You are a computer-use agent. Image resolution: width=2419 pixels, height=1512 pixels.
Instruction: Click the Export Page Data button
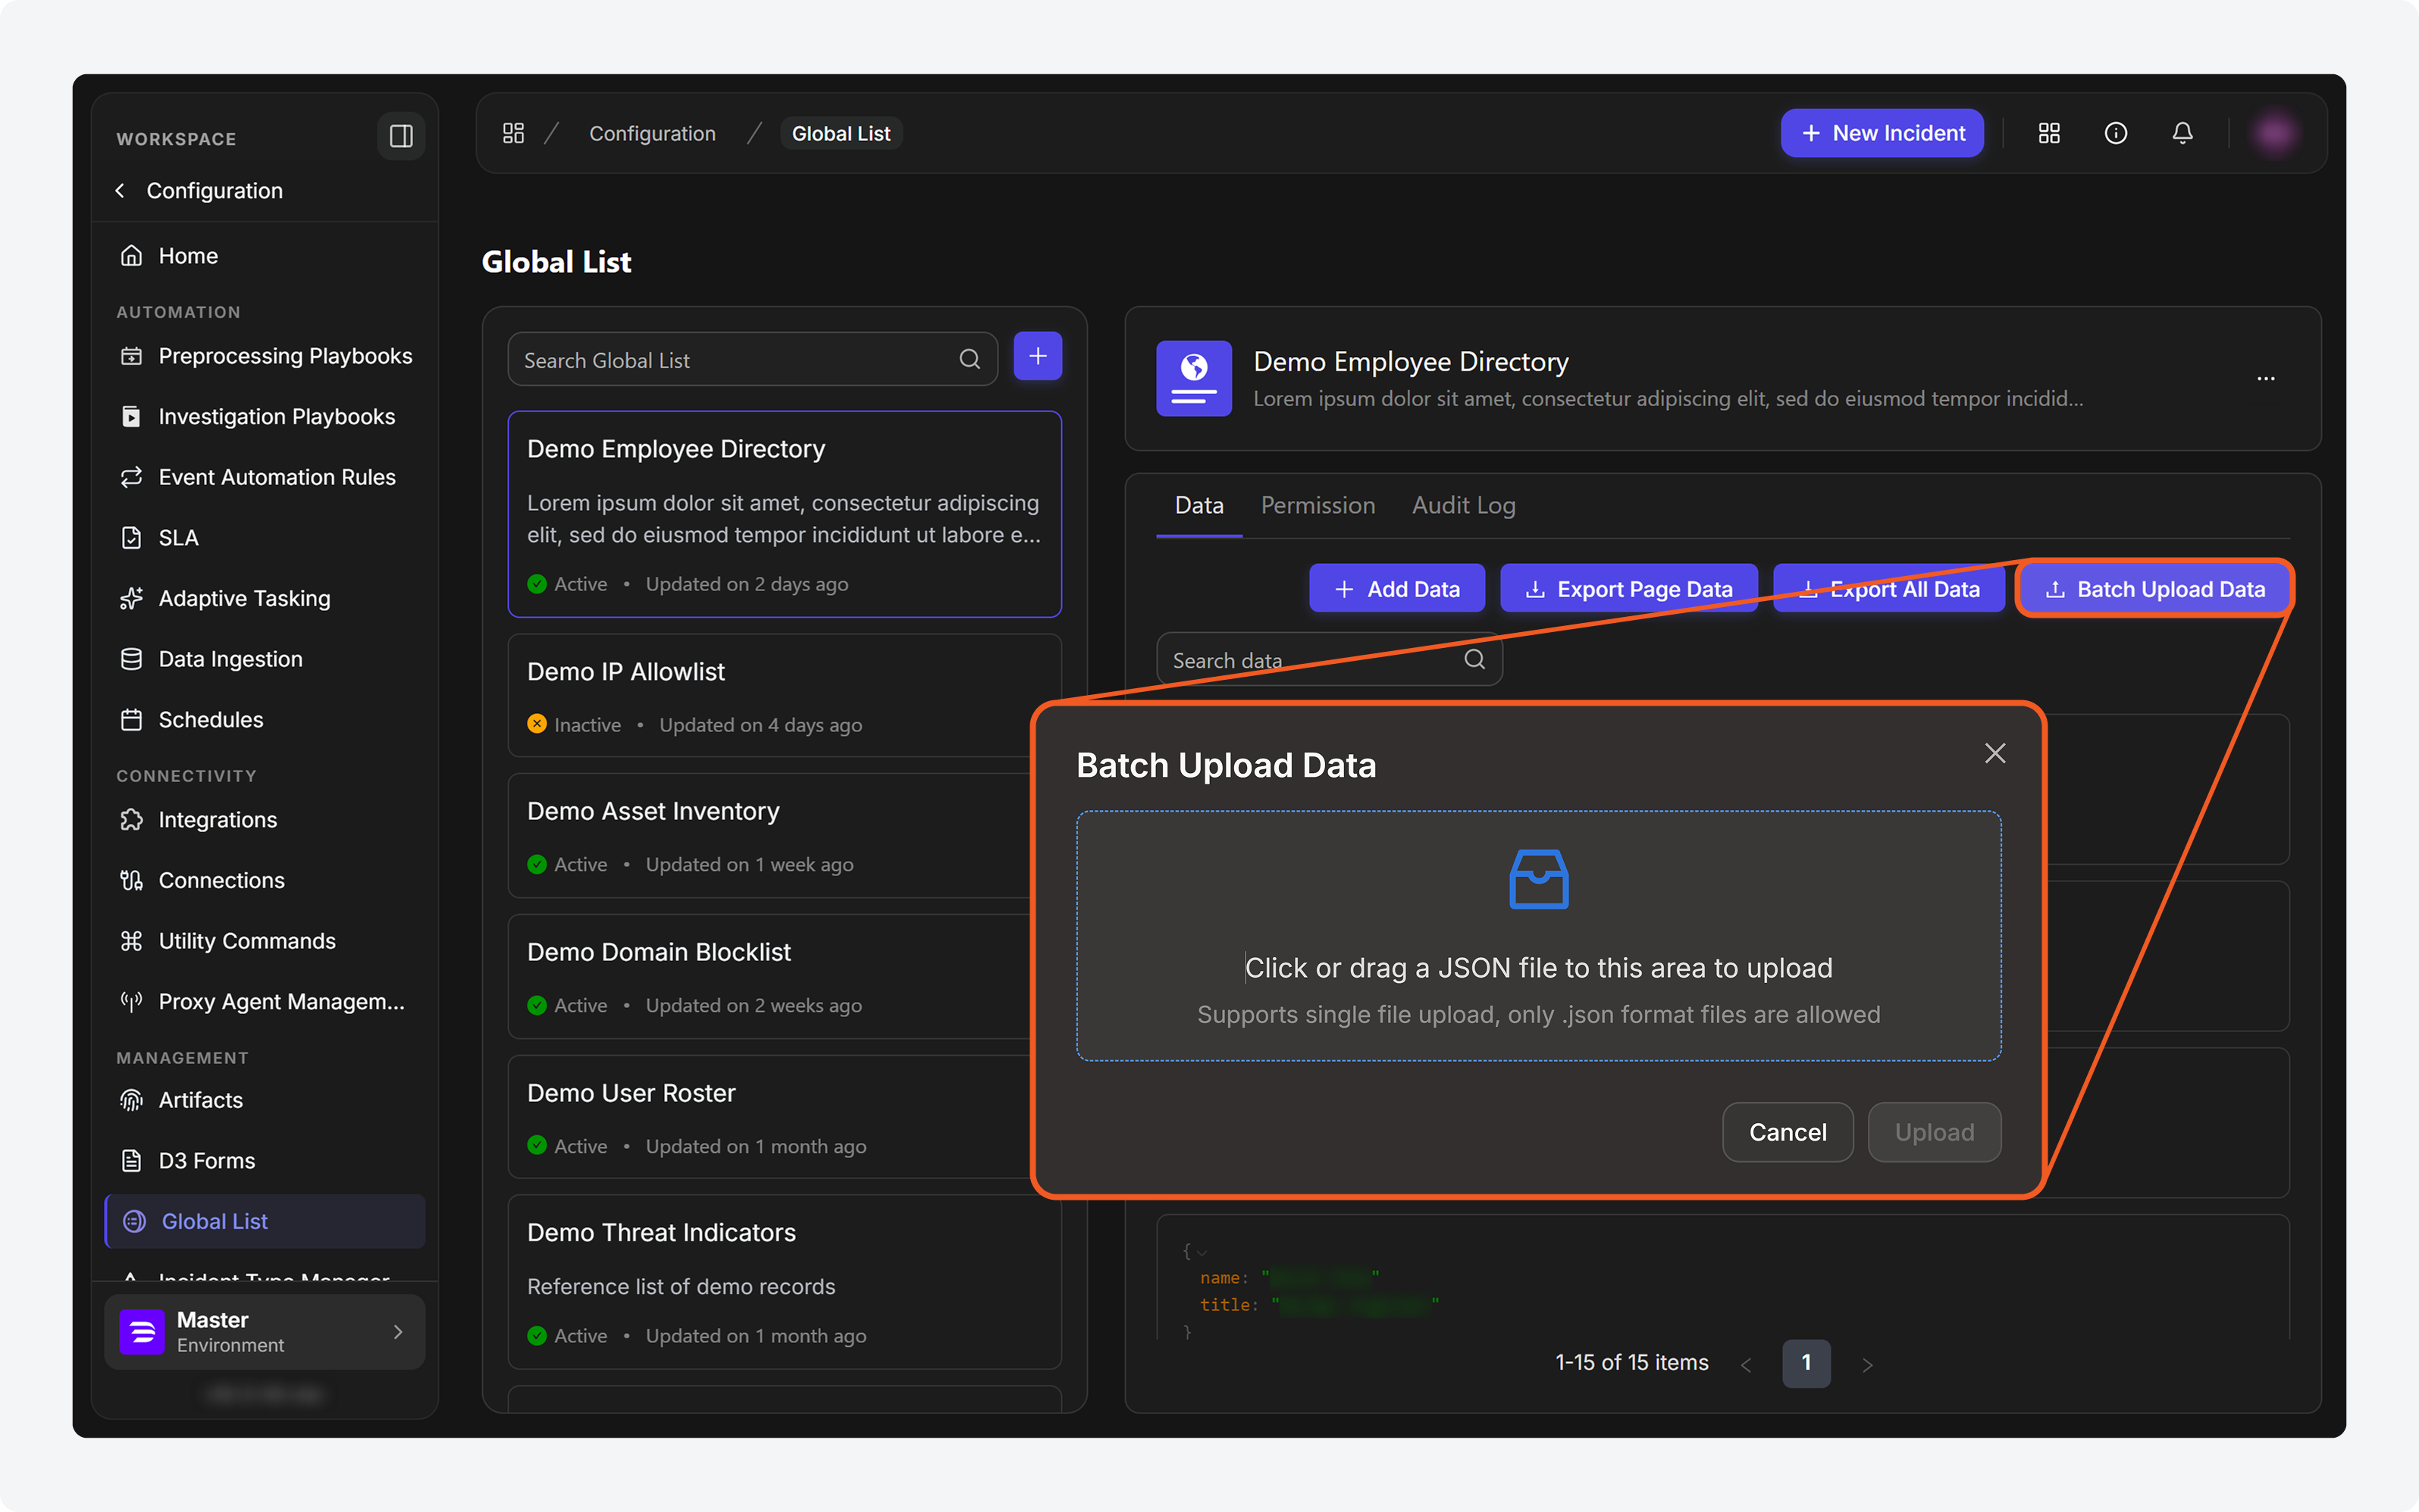(1628, 589)
